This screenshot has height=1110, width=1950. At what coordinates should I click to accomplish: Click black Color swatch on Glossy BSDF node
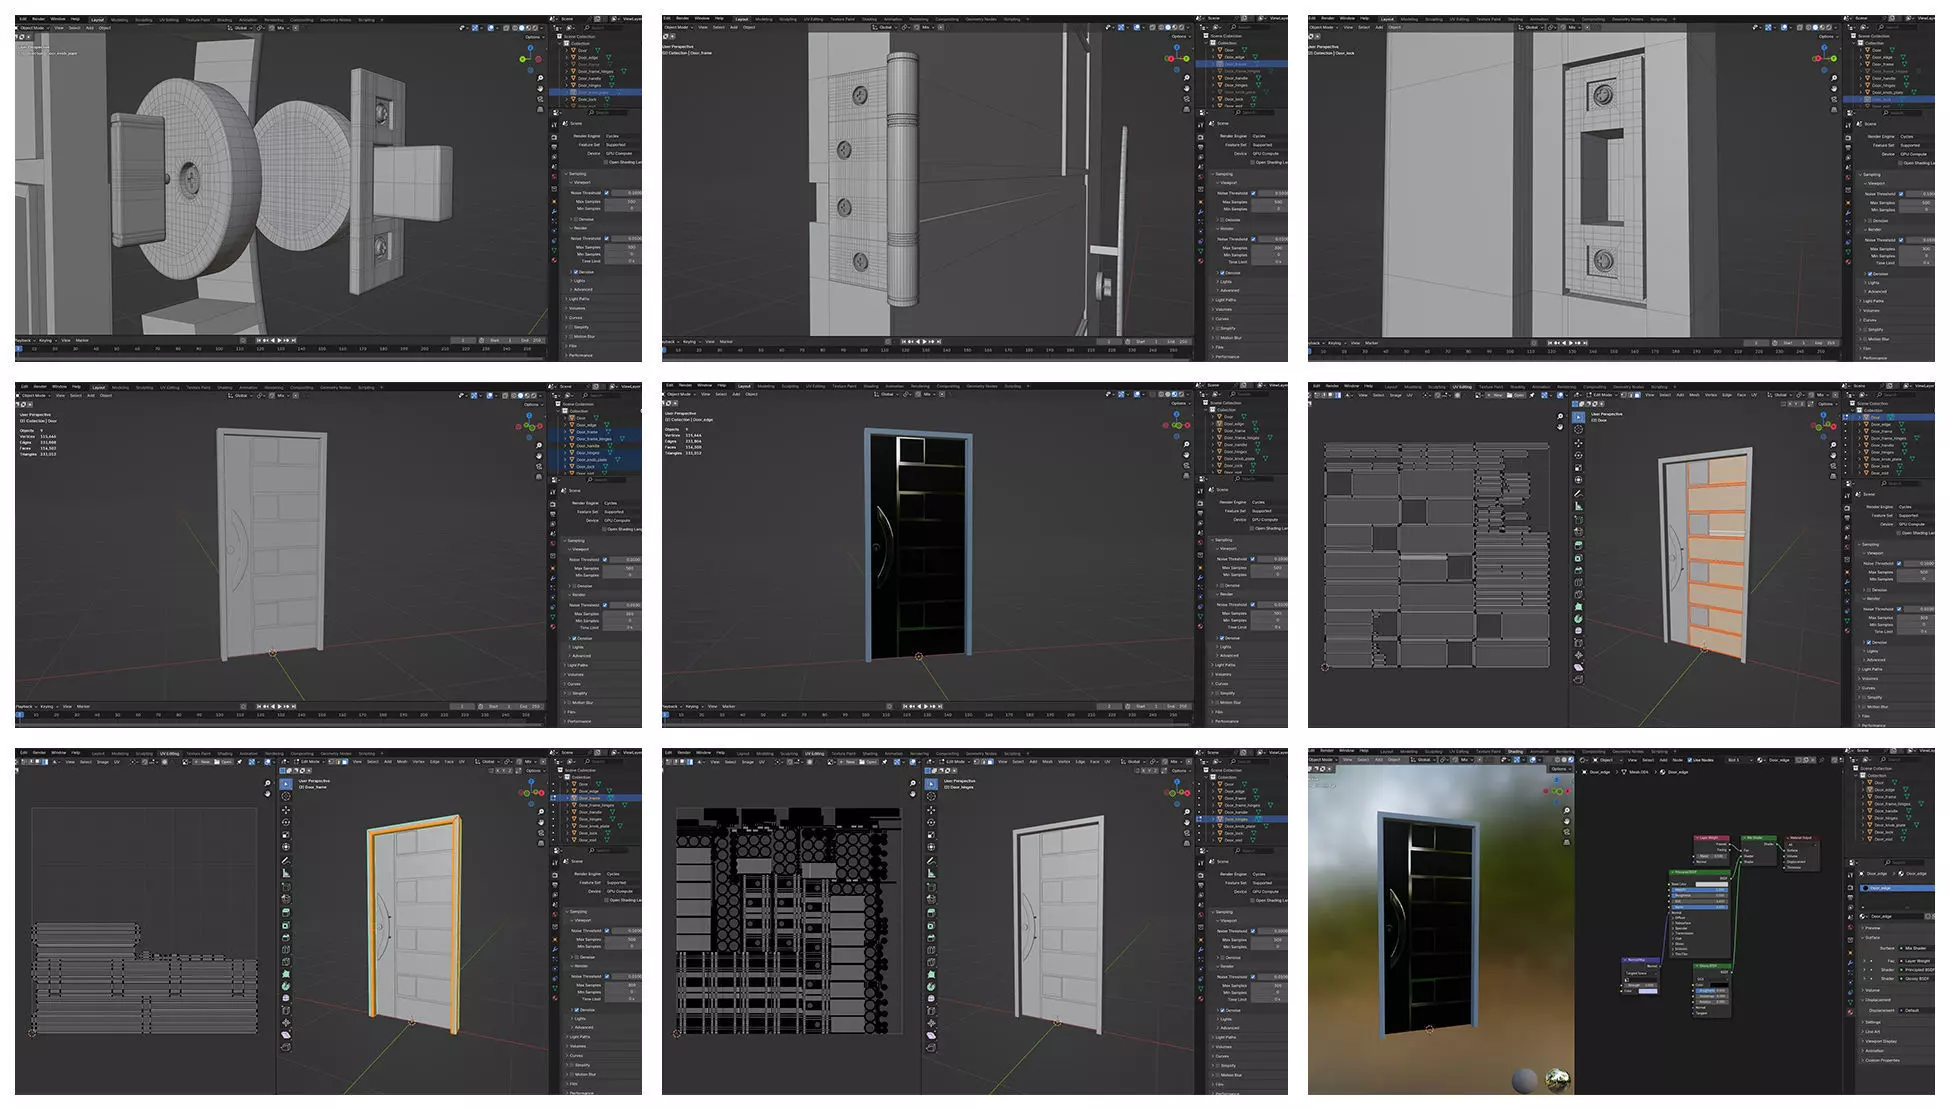pos(1719,985)
